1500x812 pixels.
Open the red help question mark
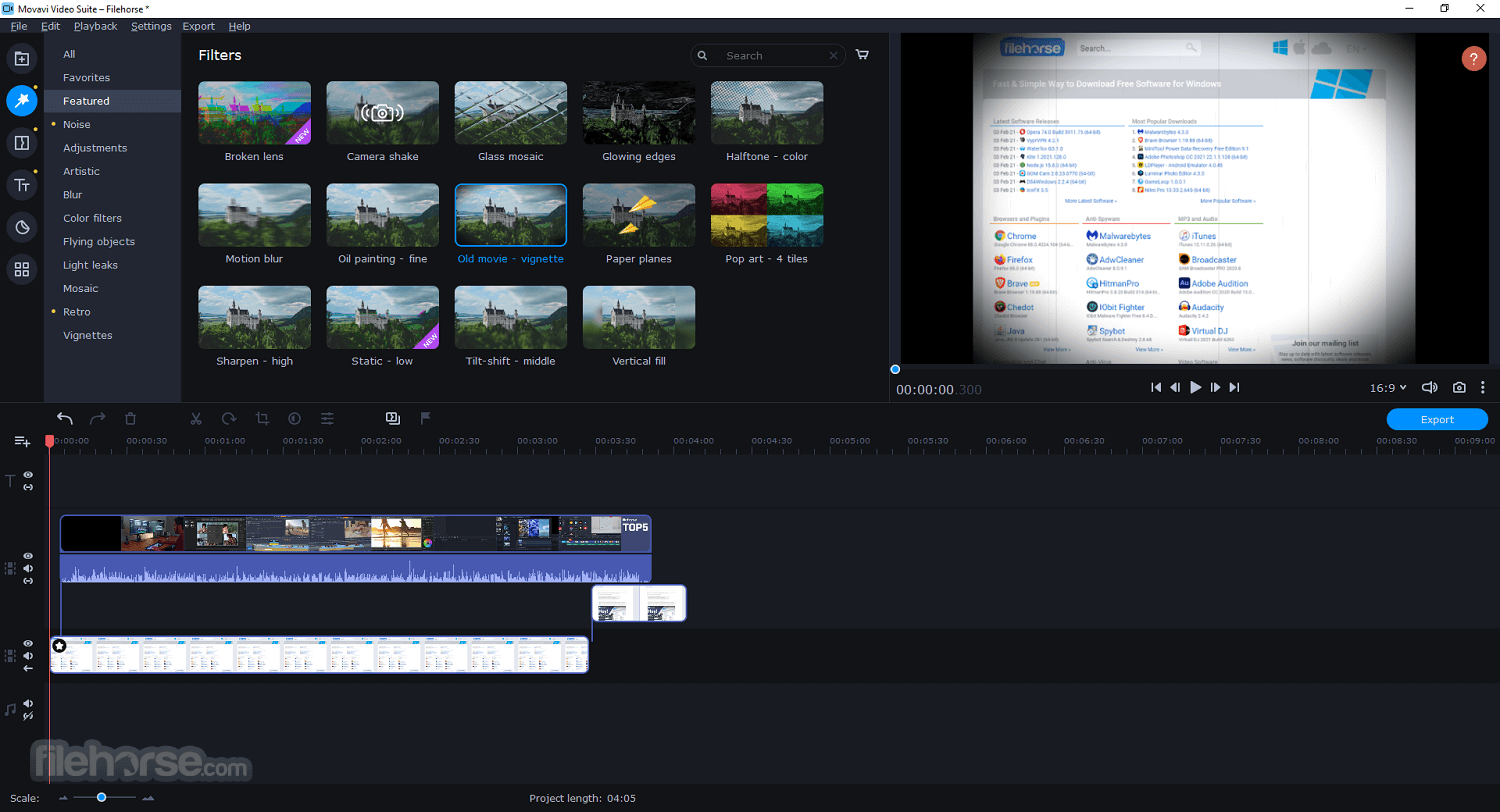[x=1473, y=58]
